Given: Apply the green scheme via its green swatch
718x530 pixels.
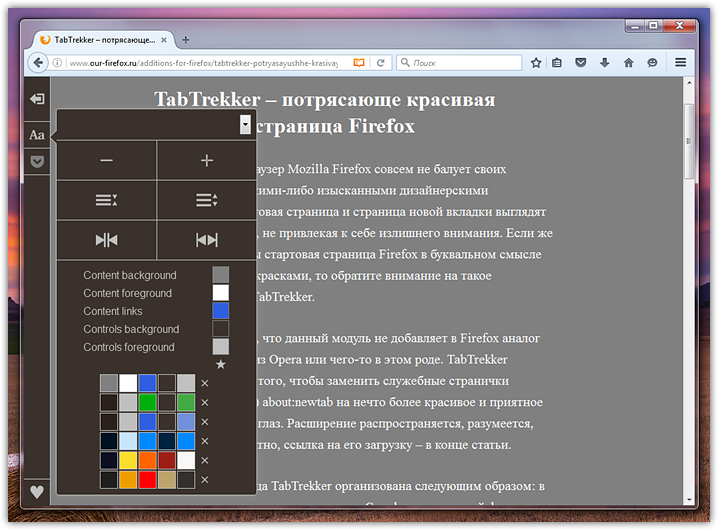Looking at the screenshot, I should [x=147, y=402].
